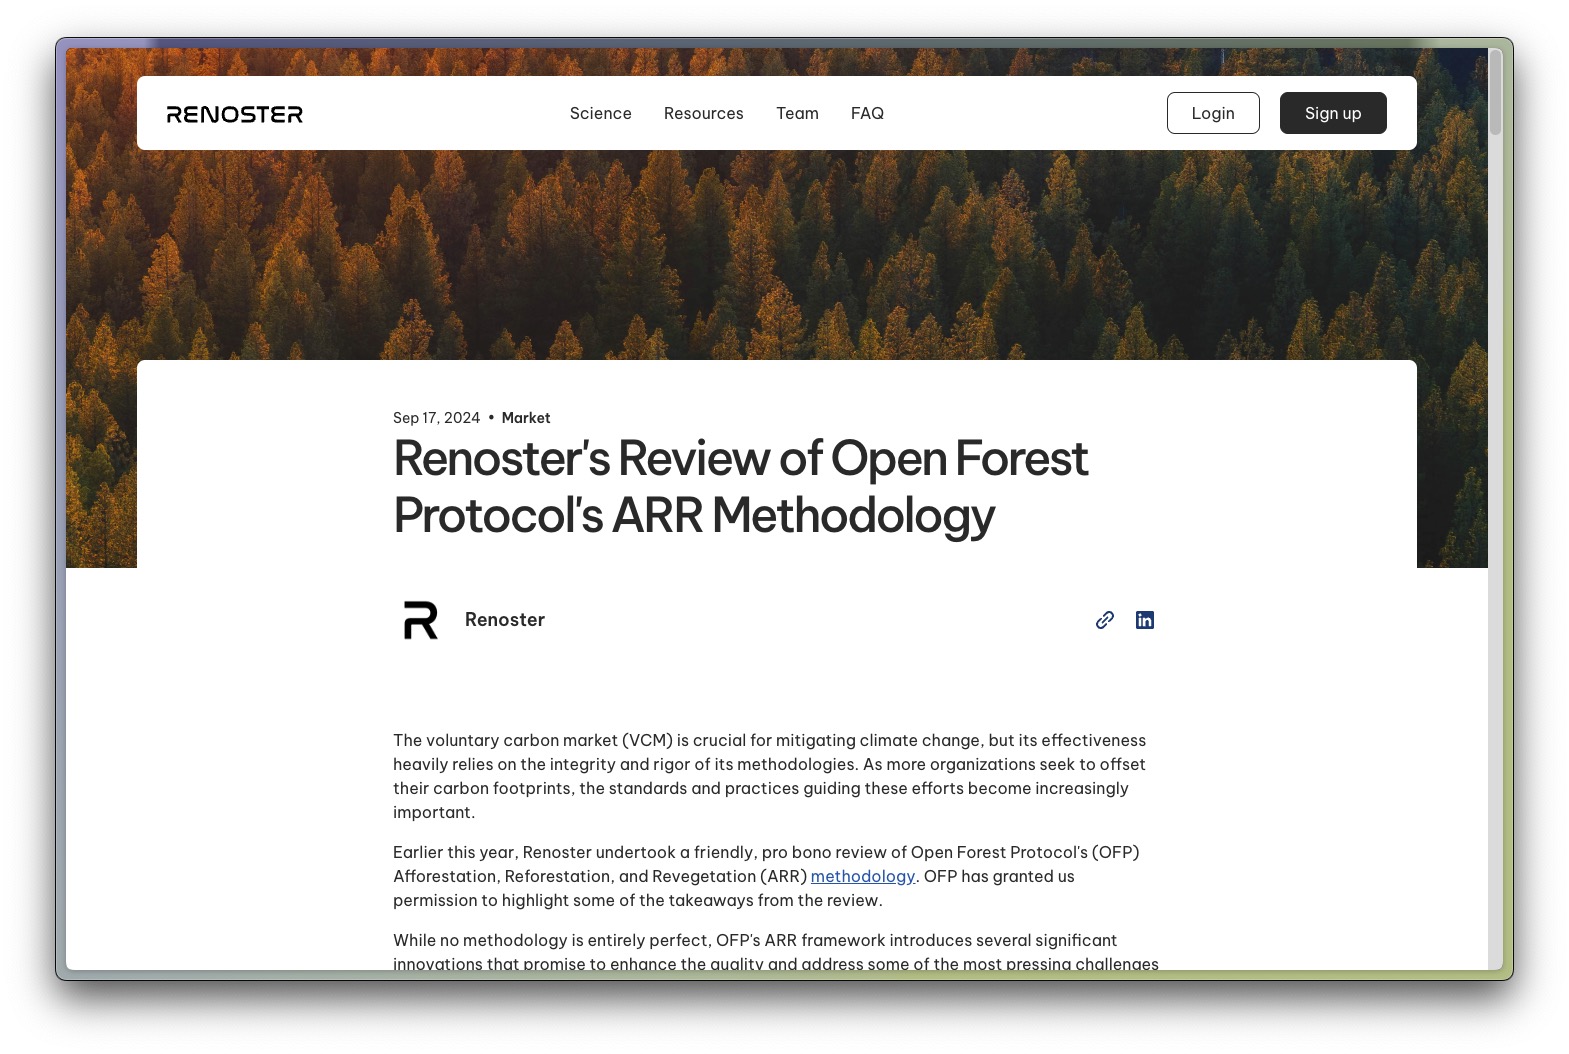Click the article title heading
The width and height of the screenshot is (1569, 1054).
(740, 487)
